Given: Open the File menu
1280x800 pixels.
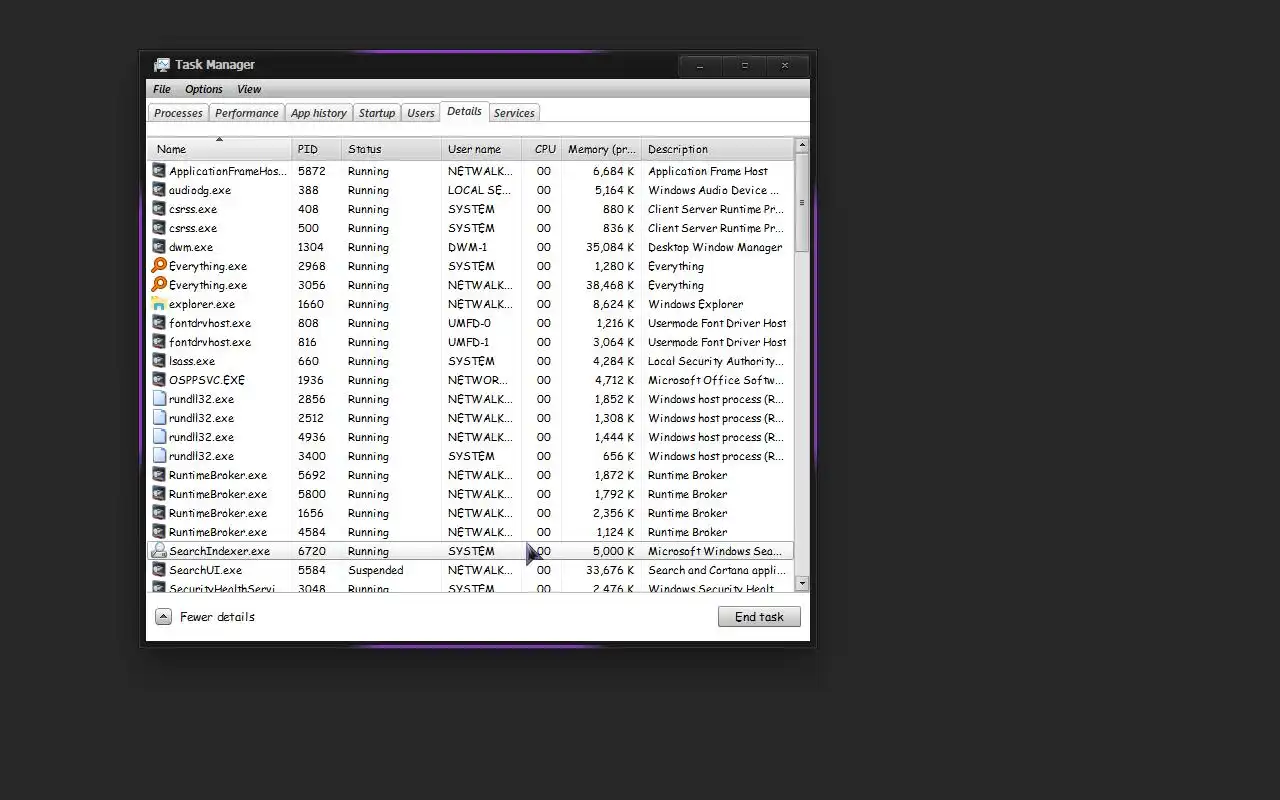Looking at the screenshot, I should (x=162, y=89).
